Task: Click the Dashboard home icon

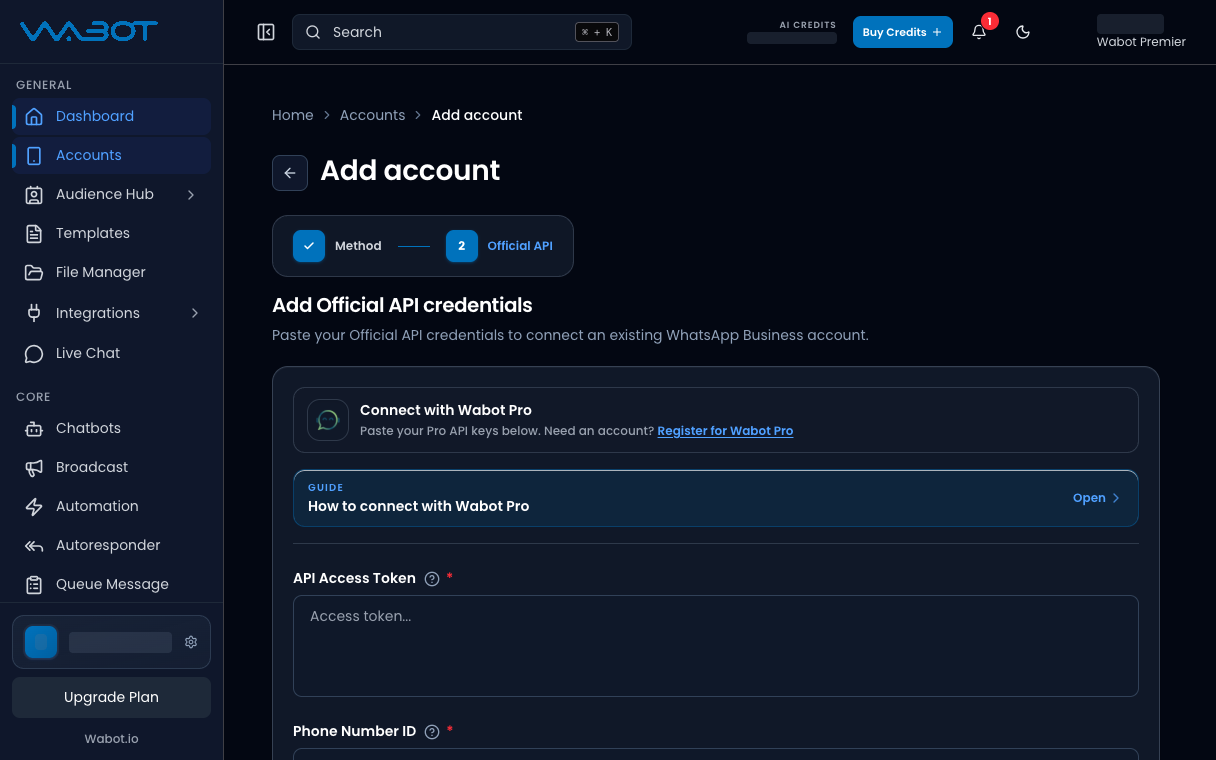Action: click(34, 116)
